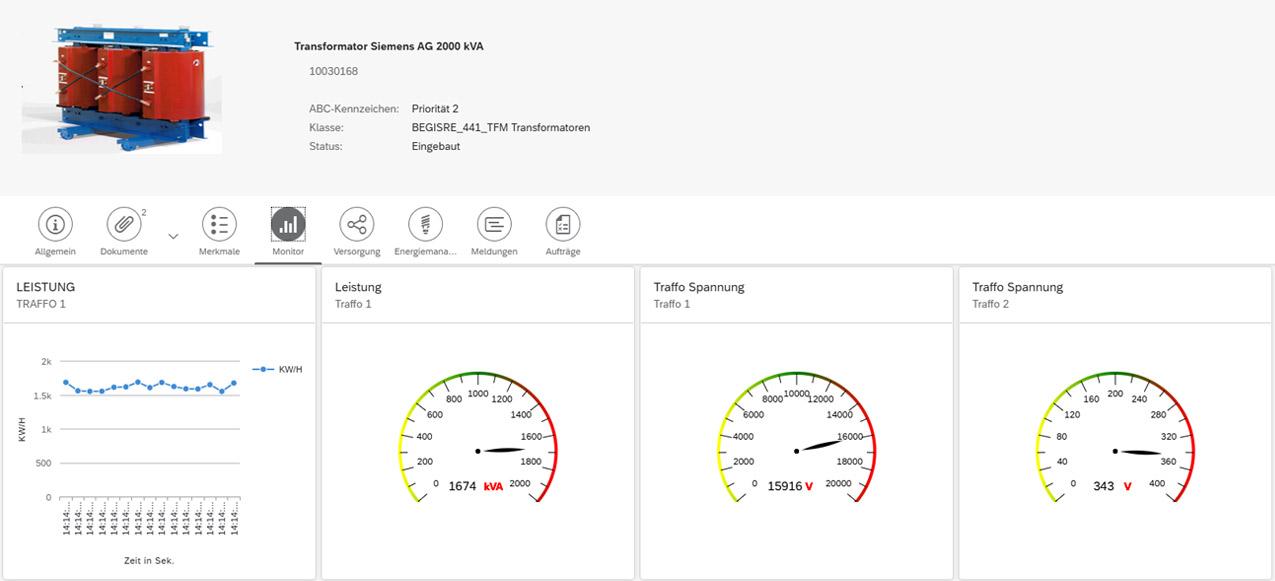Select the Monitor tab label
Image resolution: width=1275 pixels, height=581 pixels.
pyautogui.click(x=288, y=252)
